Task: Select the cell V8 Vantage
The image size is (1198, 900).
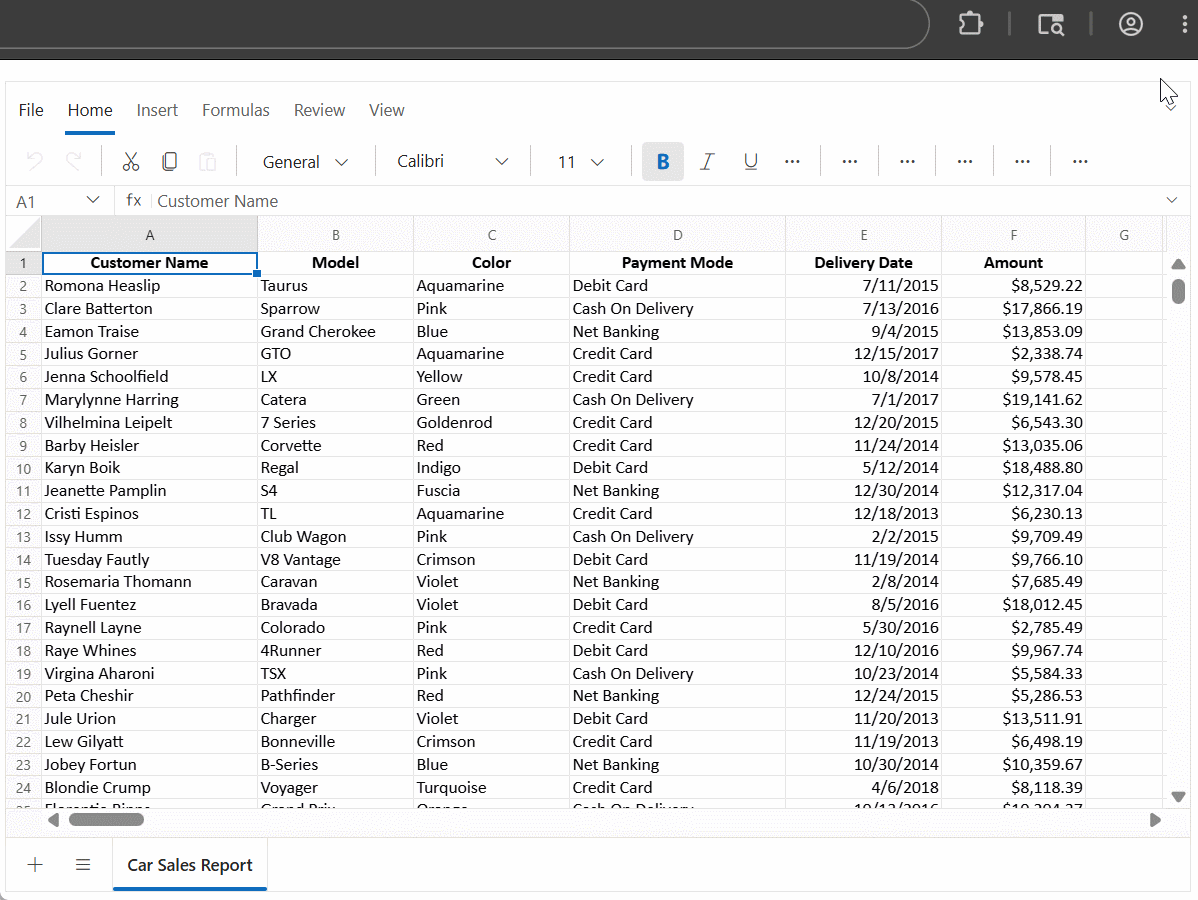Action: click(x=335, y=559)
